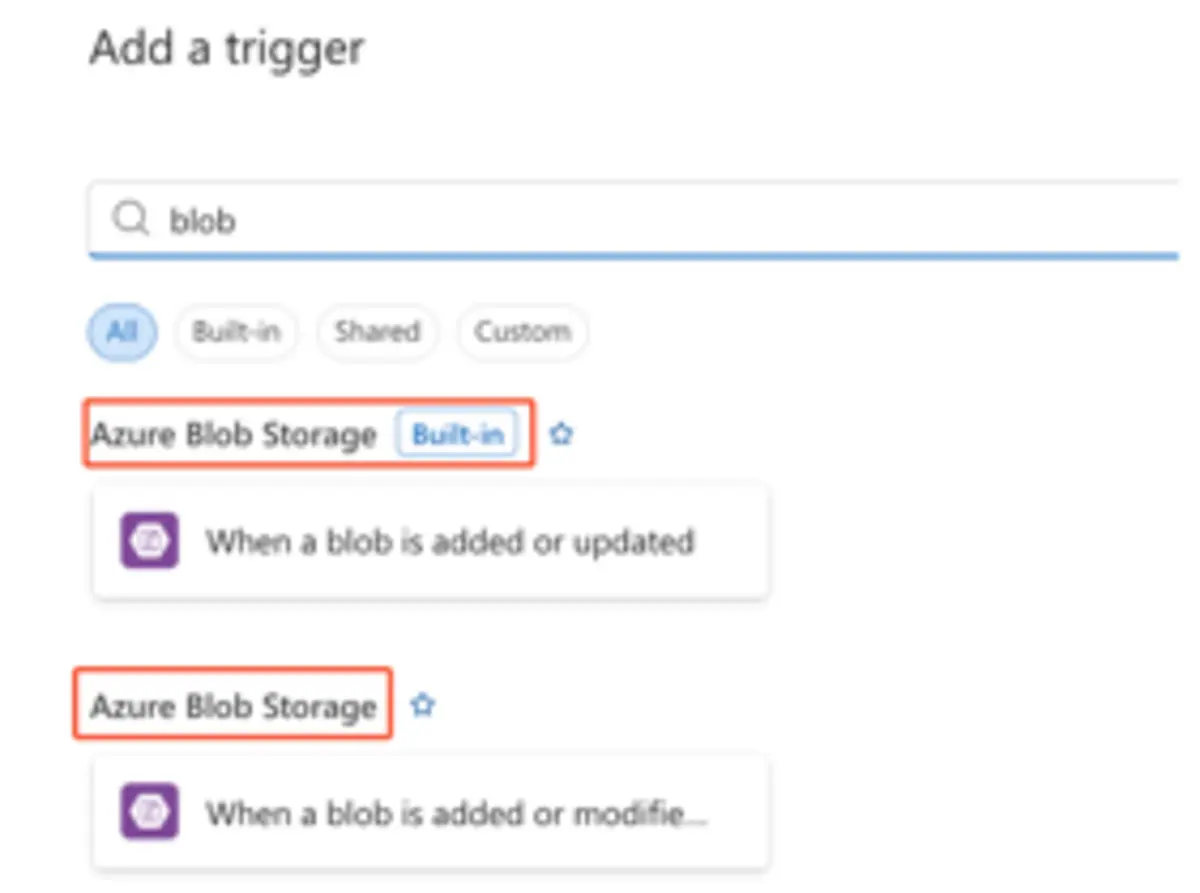Viewport: 1200px width, 893px height.
Task: Favorite the shared Azure Blob Storage connector star
Action: 423,705
